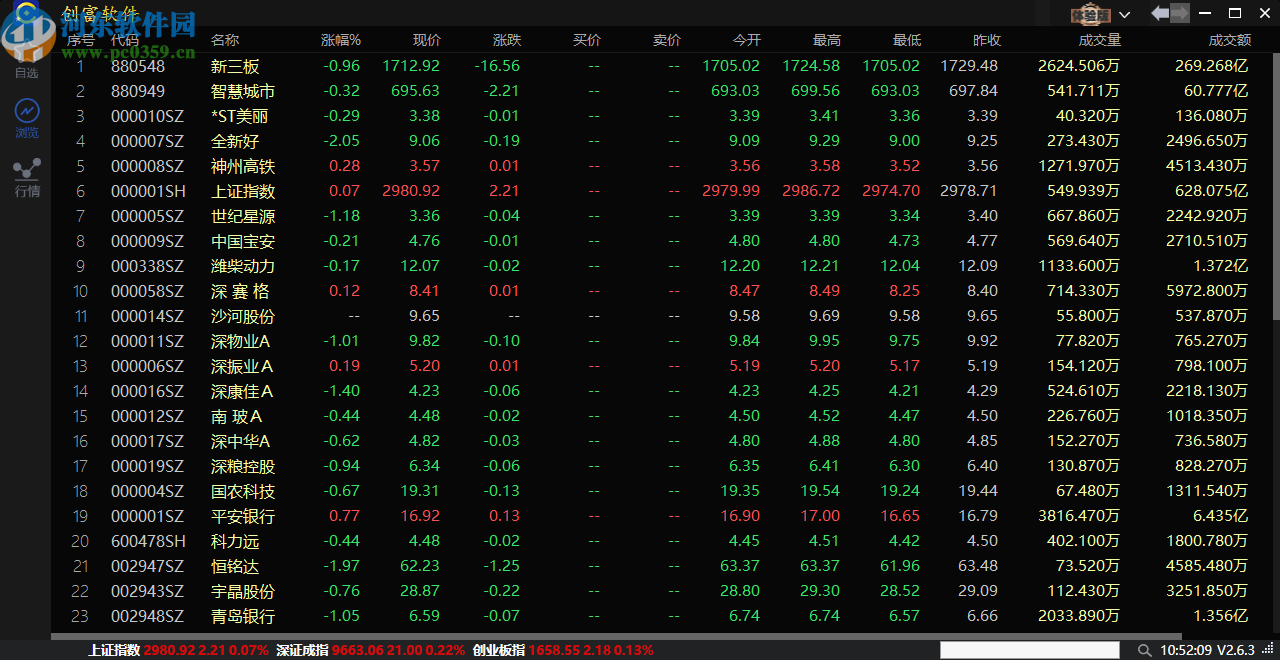
Task: Sort by the 卖价 column header
Action: pyautogui.click(x=666, y=40)
